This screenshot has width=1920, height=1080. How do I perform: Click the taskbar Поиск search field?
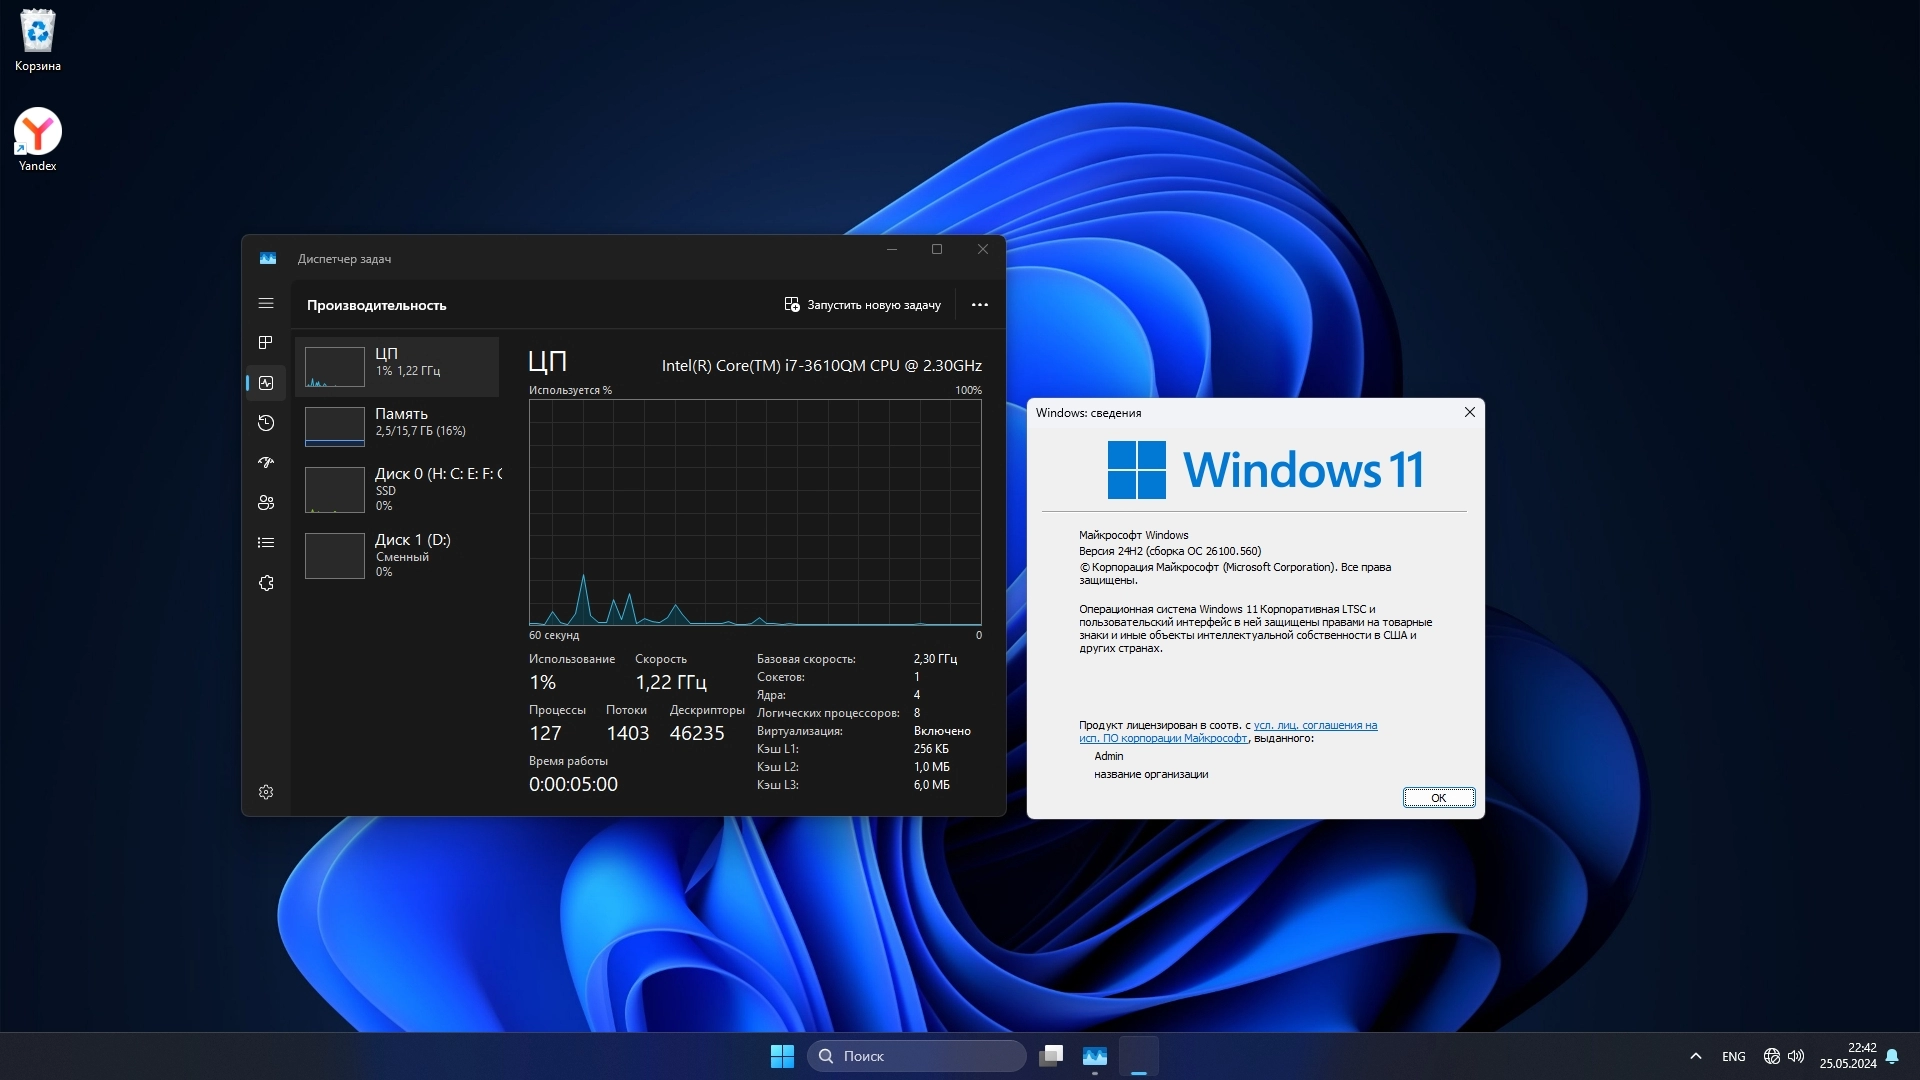pyautogui.click(x=916, y=1056)
